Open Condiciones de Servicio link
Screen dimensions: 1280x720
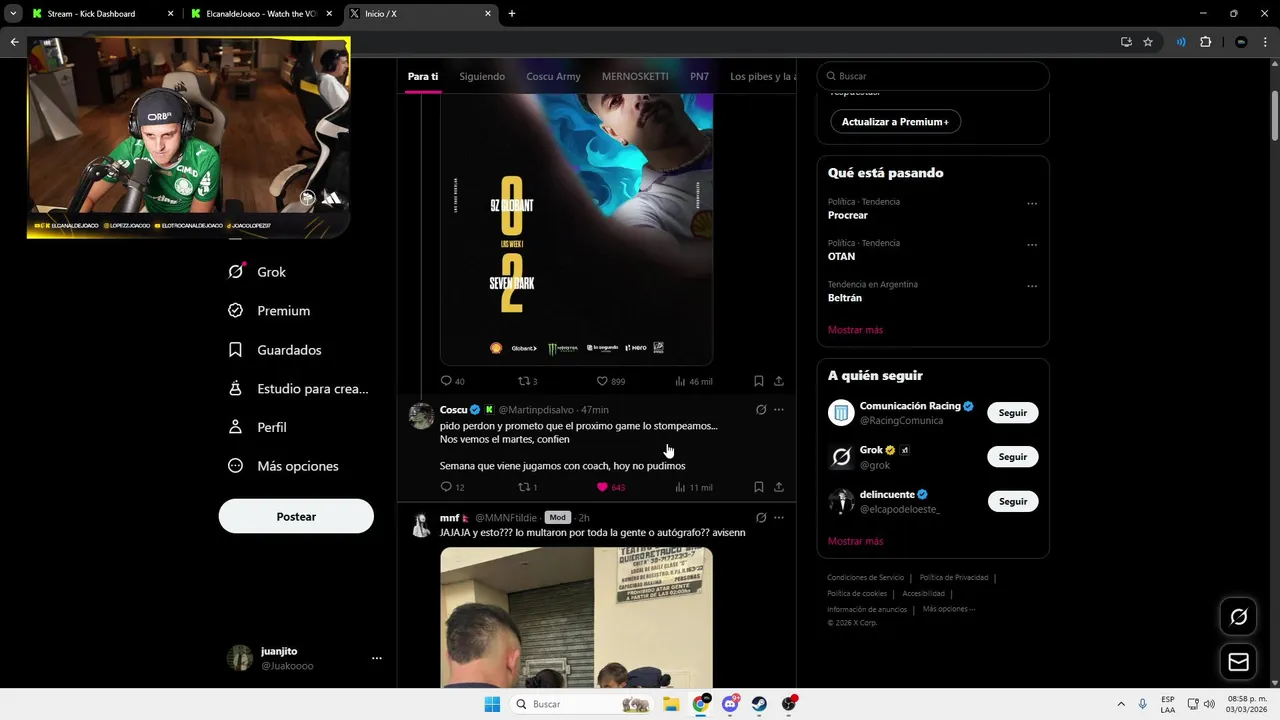[865, 578]
